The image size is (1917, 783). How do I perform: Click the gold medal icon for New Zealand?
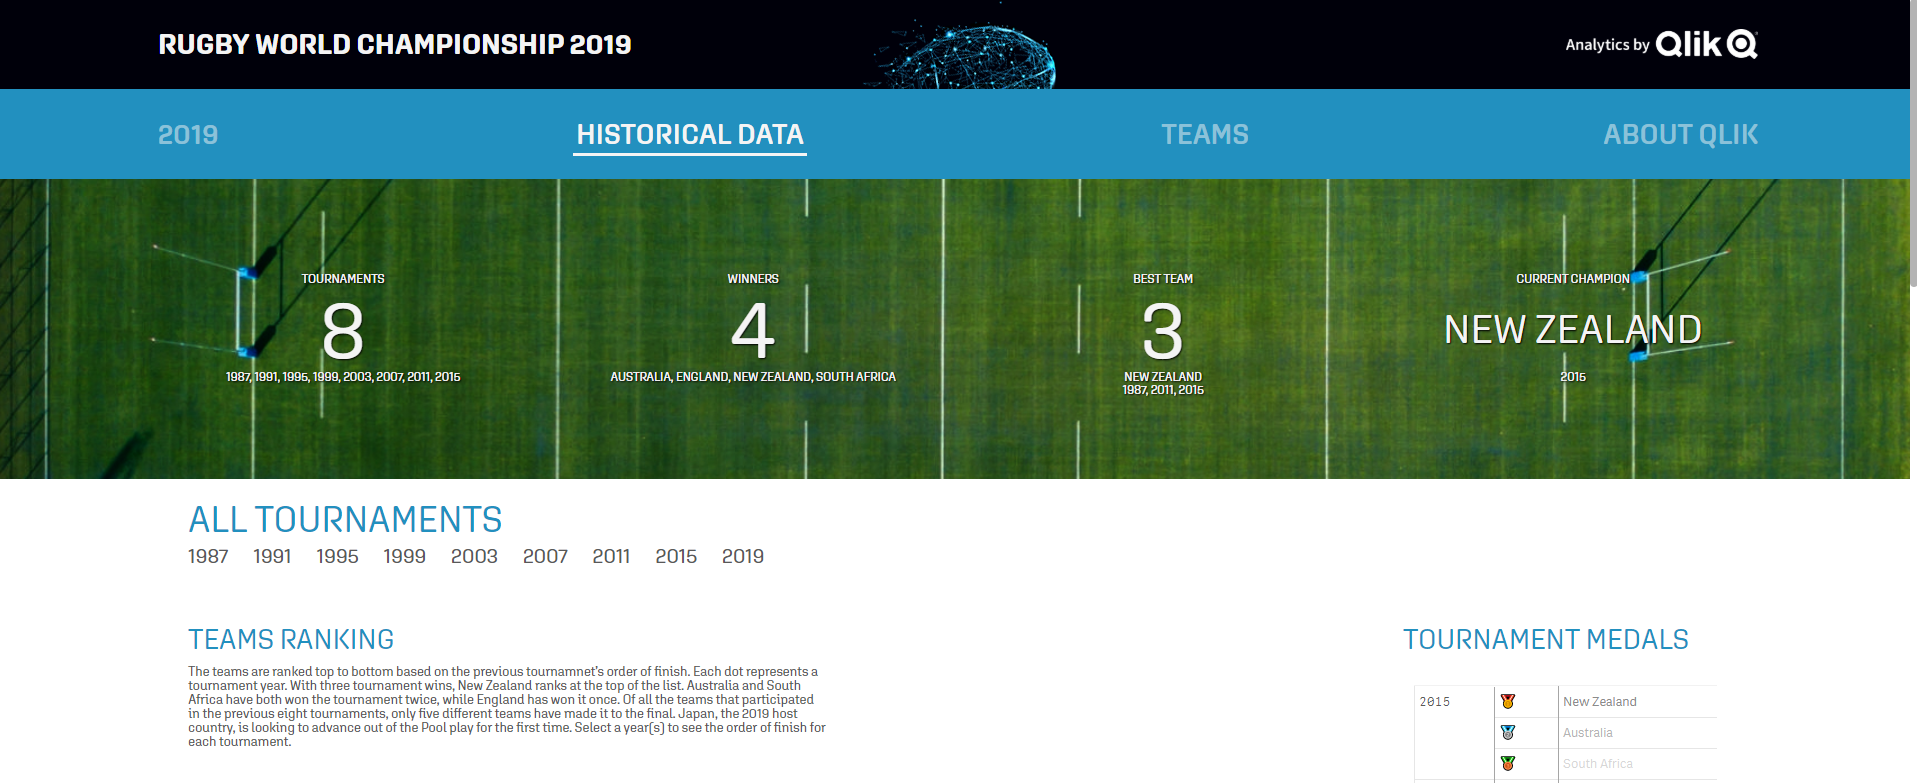point(1507,702)
